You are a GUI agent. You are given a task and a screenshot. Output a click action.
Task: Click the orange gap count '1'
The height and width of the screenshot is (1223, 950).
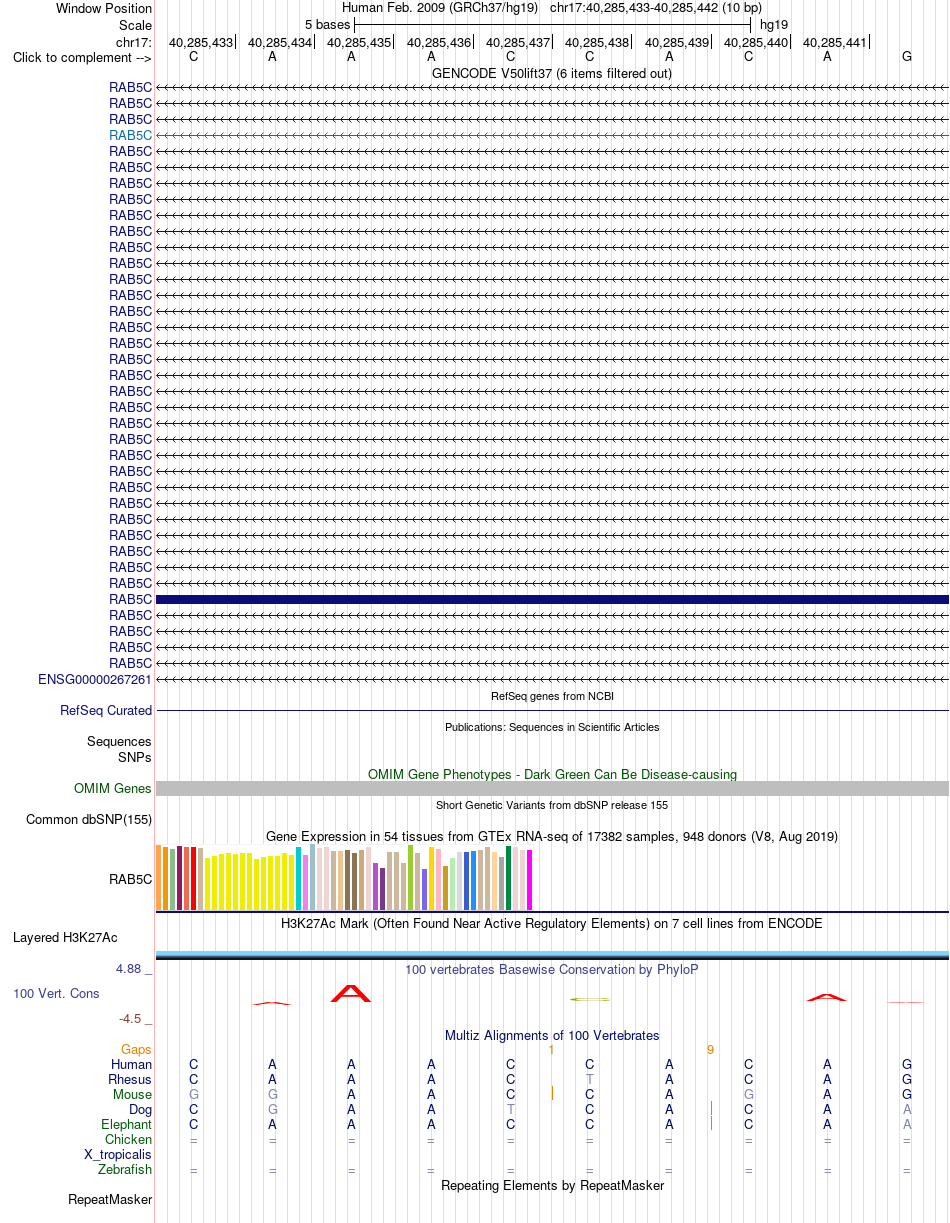coord(551,1050)
